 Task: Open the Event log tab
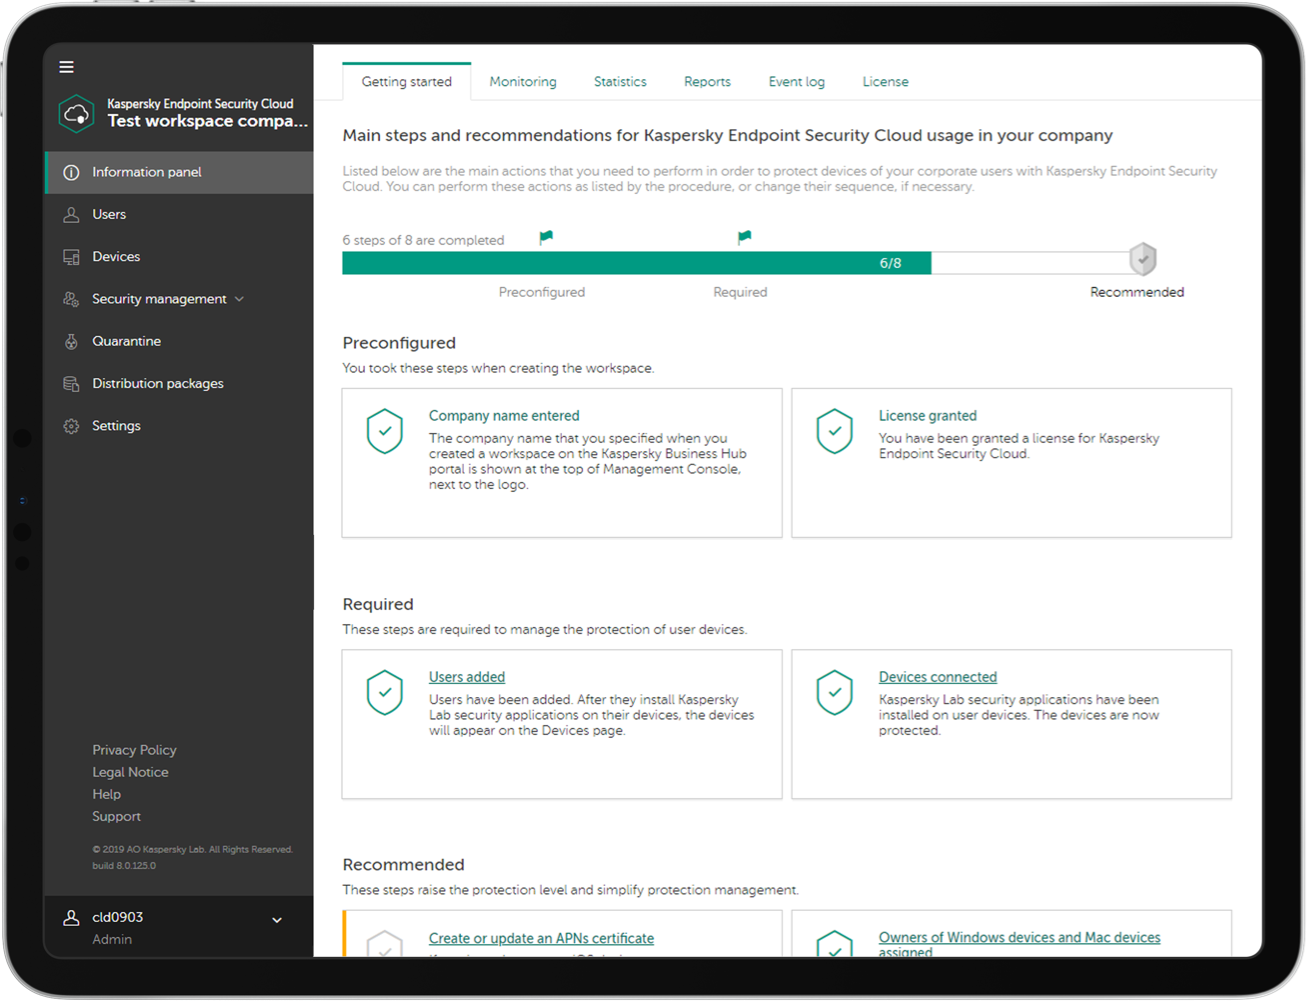click(796, 82)
